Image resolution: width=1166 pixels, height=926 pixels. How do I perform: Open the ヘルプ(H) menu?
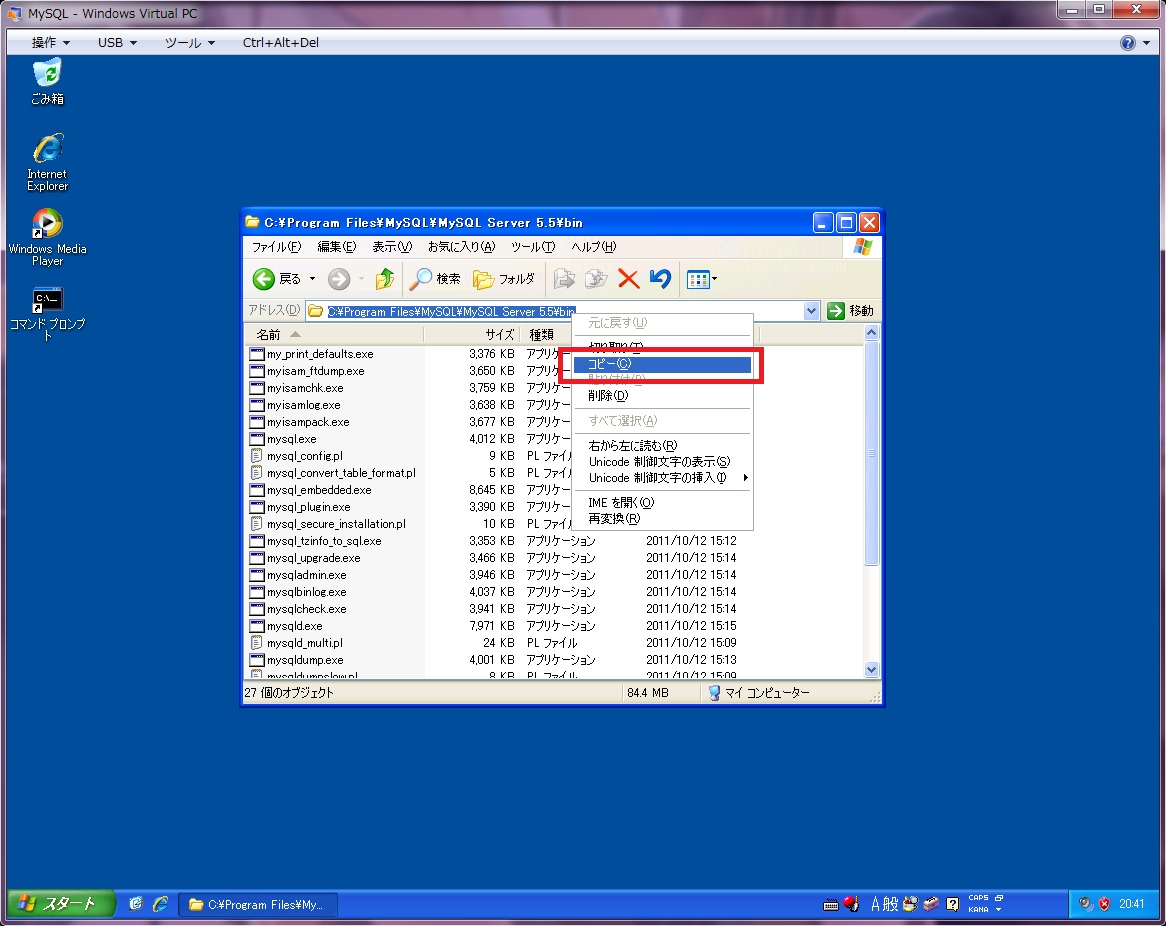[x=593, y=247]
